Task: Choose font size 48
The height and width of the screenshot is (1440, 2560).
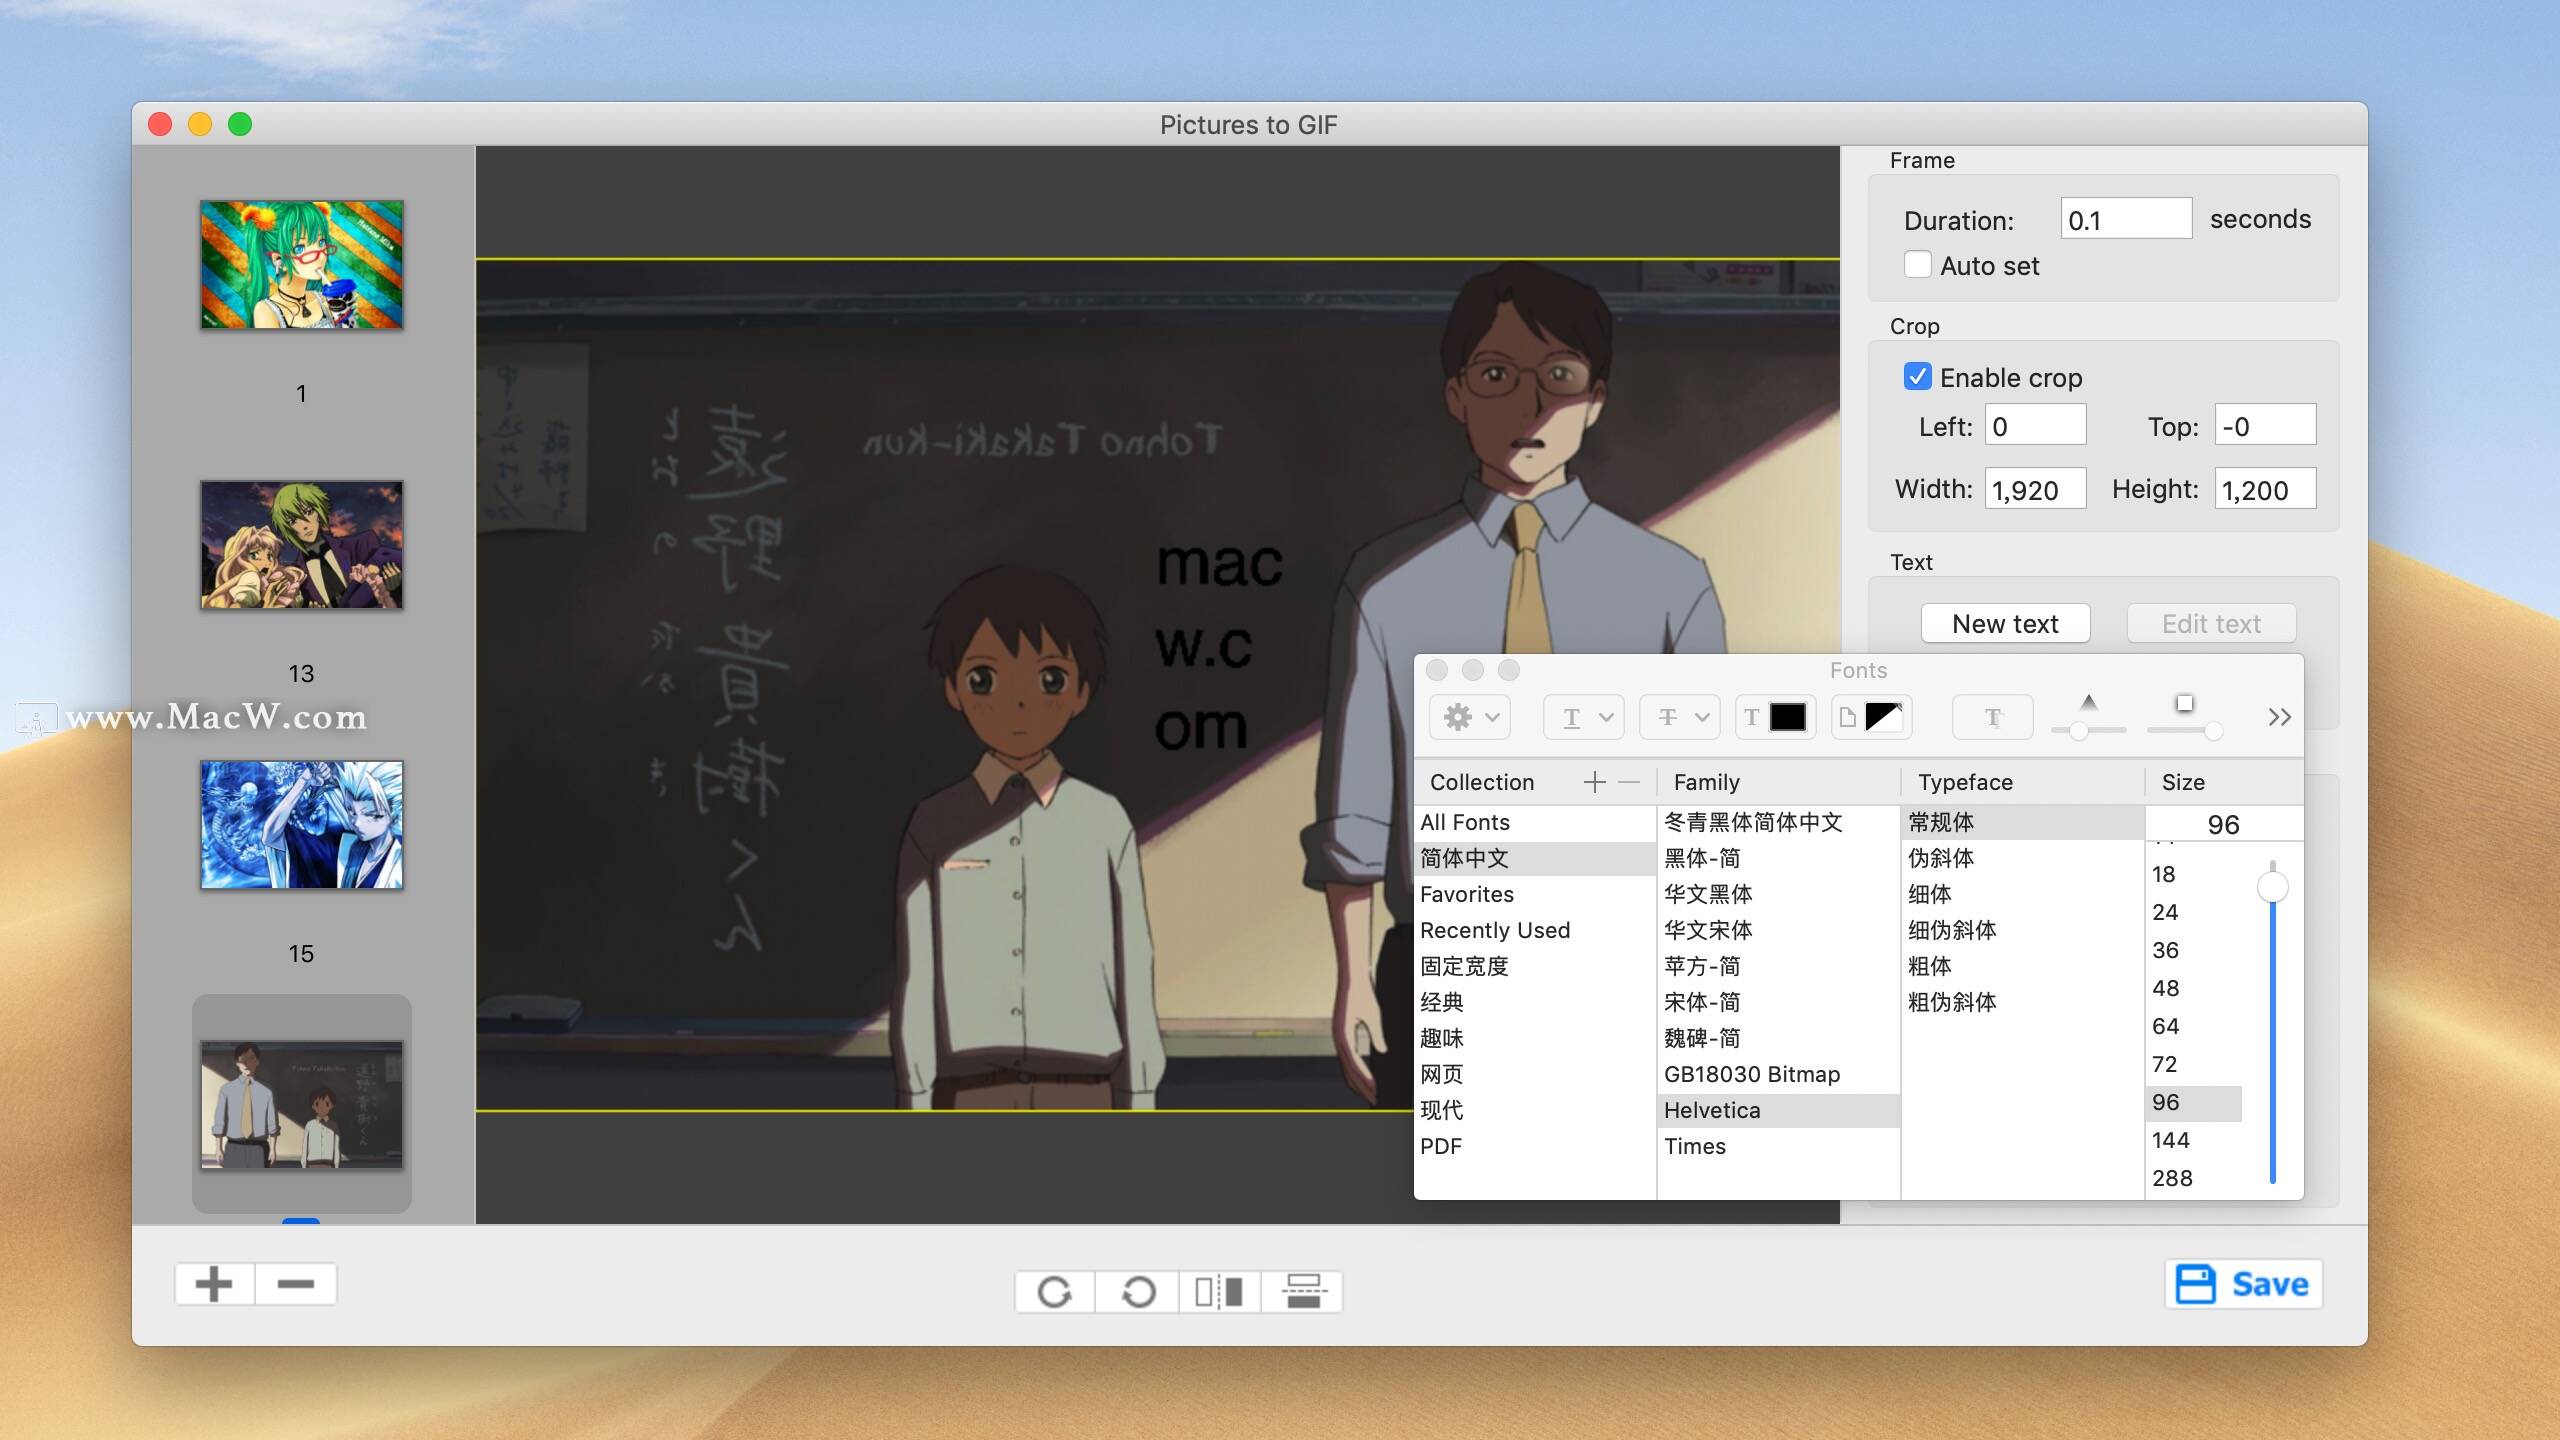Action: (2194, 988)
